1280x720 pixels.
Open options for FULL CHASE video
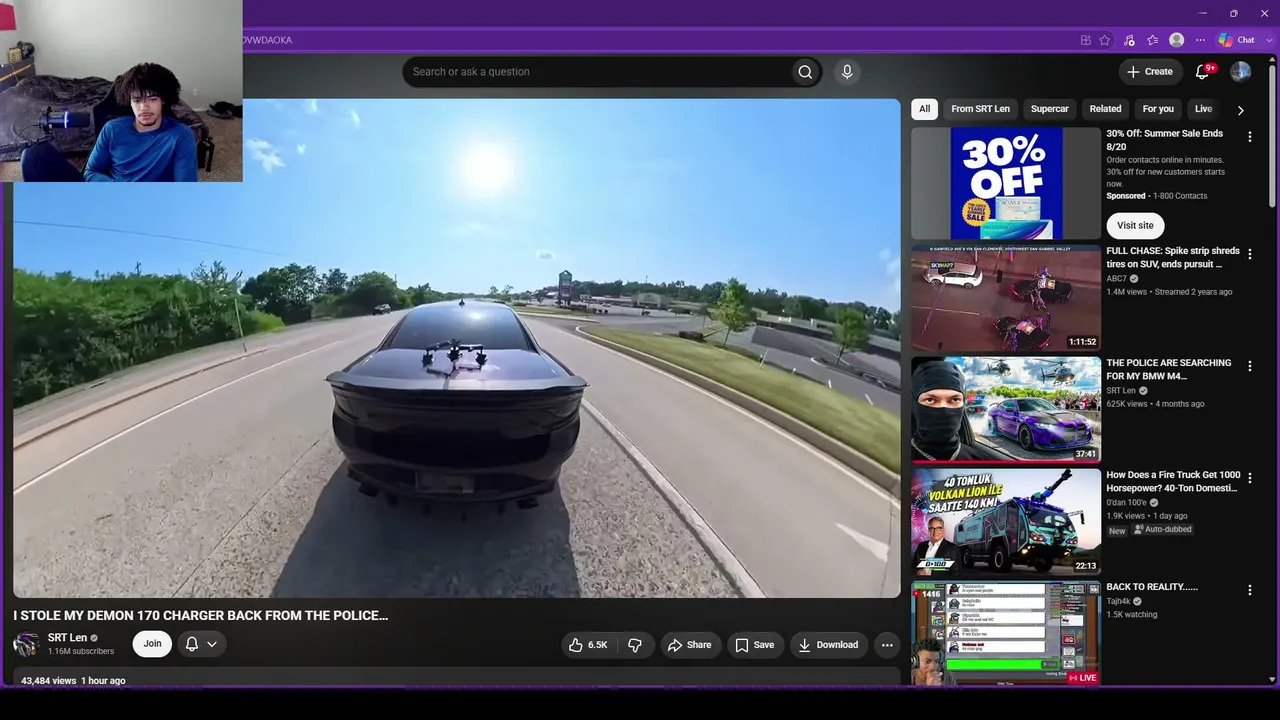[1249, 255]
